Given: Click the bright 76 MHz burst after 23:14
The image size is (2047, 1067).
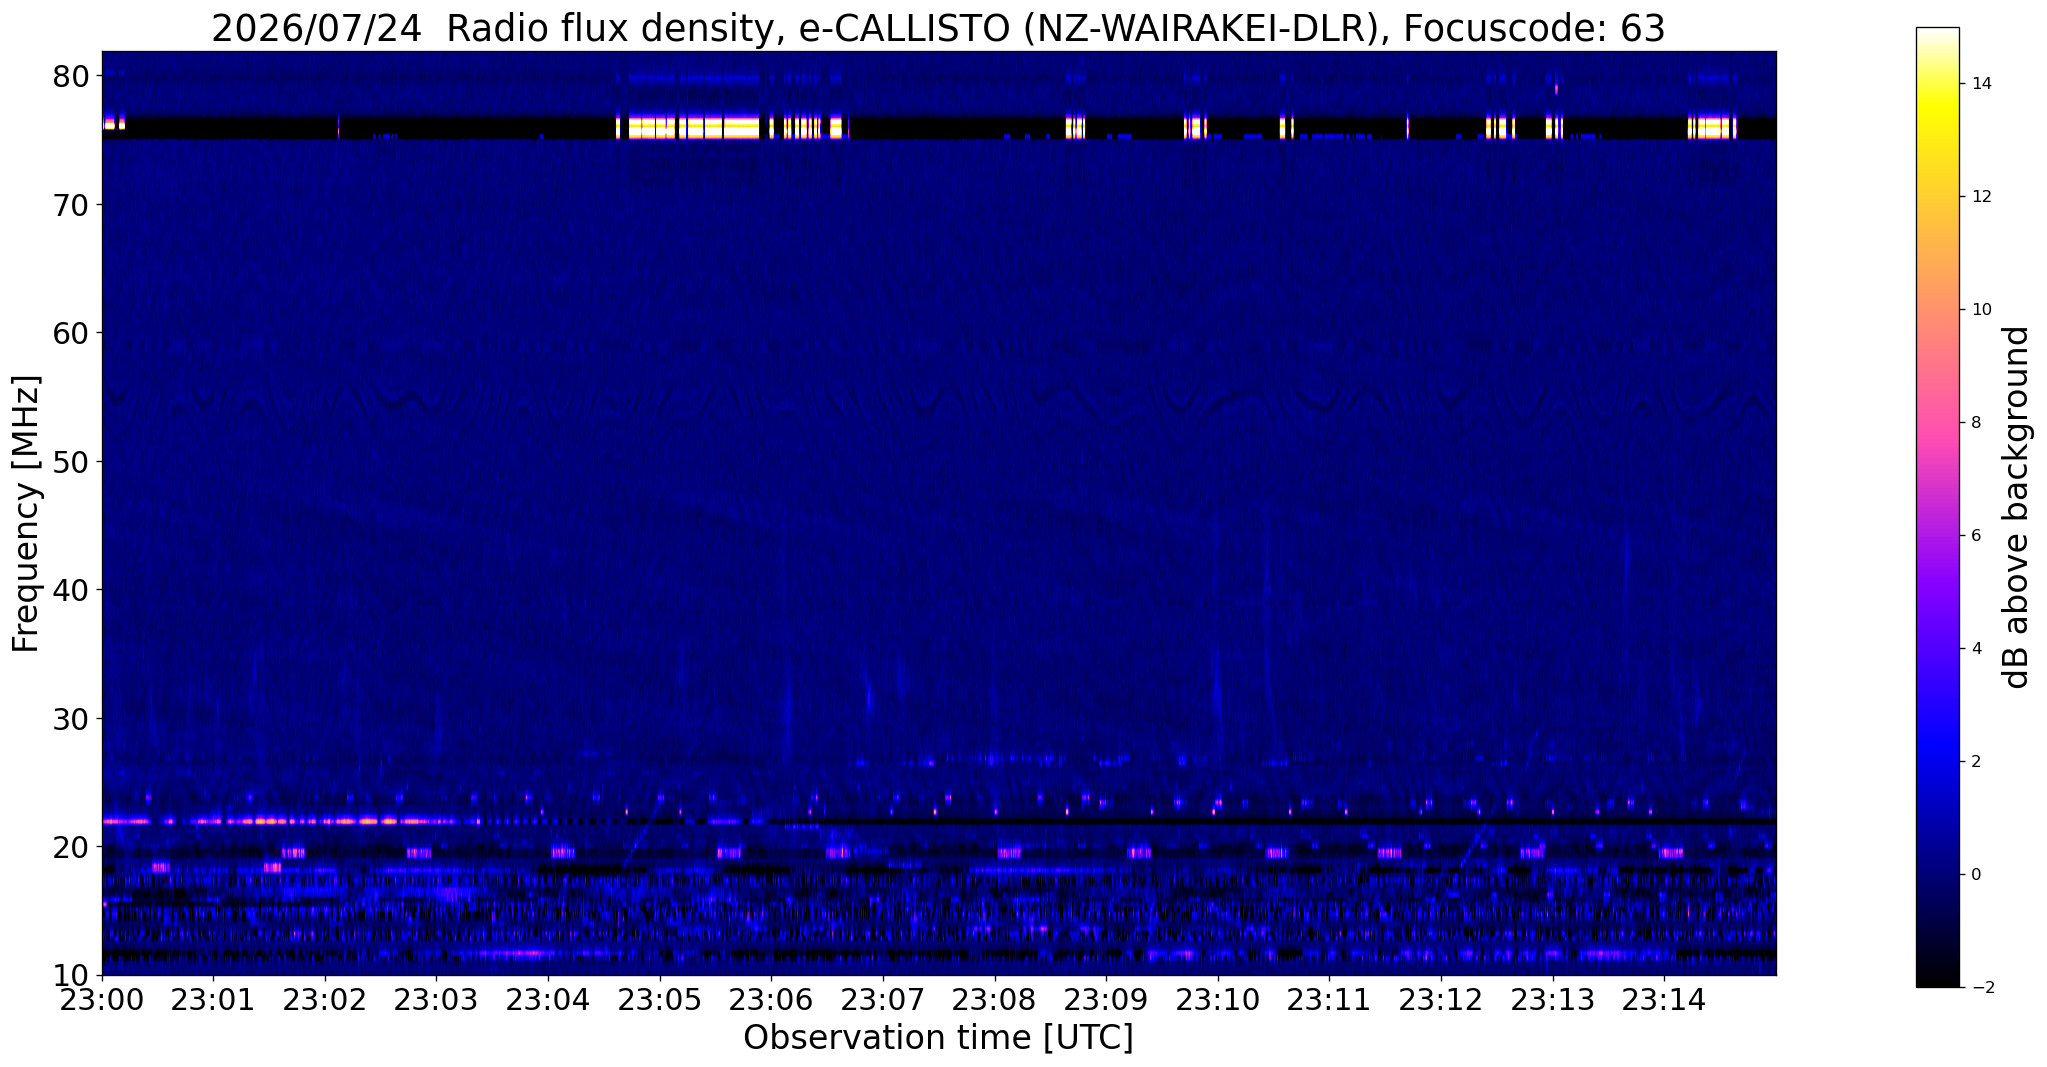Looking at the screenshot, I should [1712, 127].
